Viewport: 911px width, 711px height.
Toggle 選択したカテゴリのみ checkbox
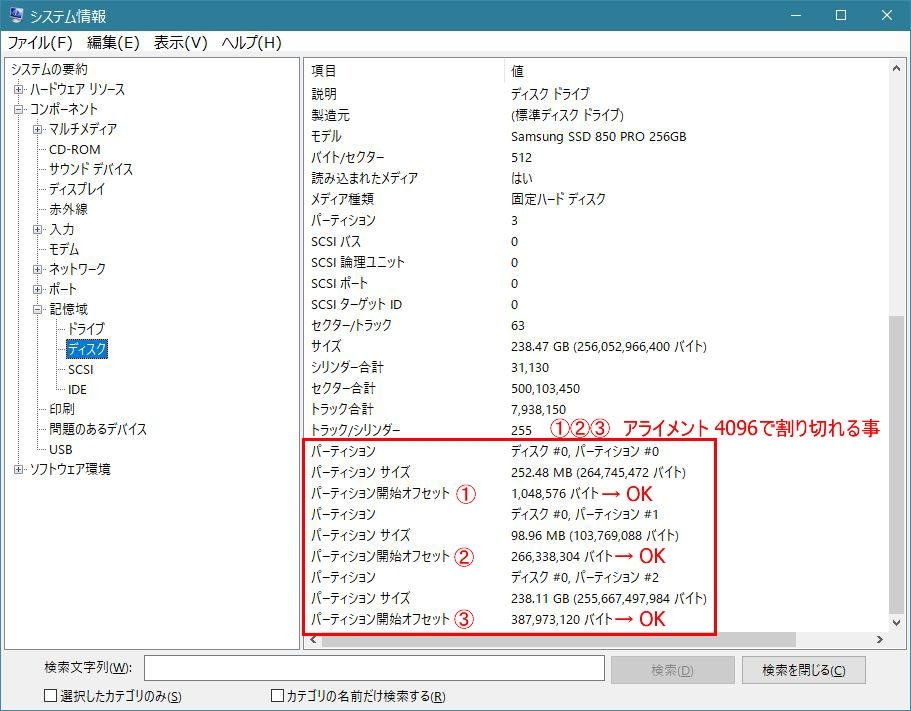click(x=51, y=695)
